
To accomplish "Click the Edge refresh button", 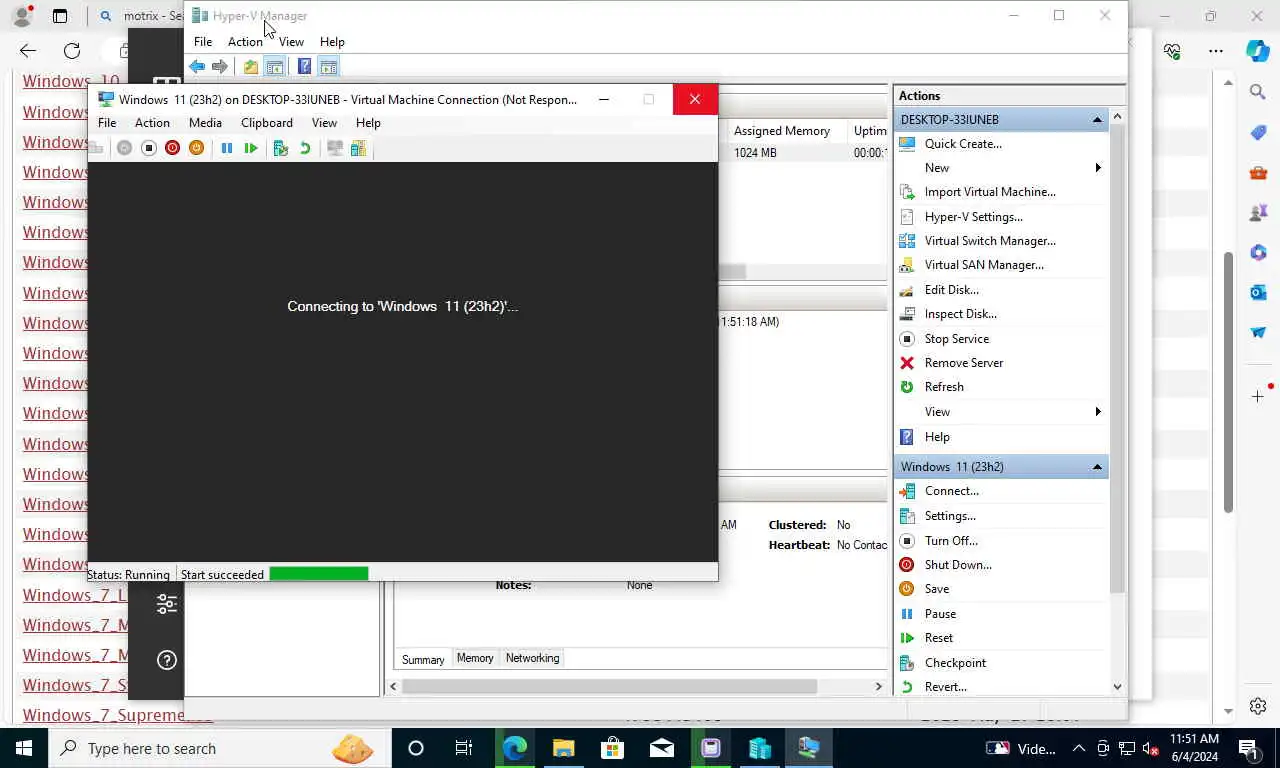I will pyautogui.click(x=72, y=51).
